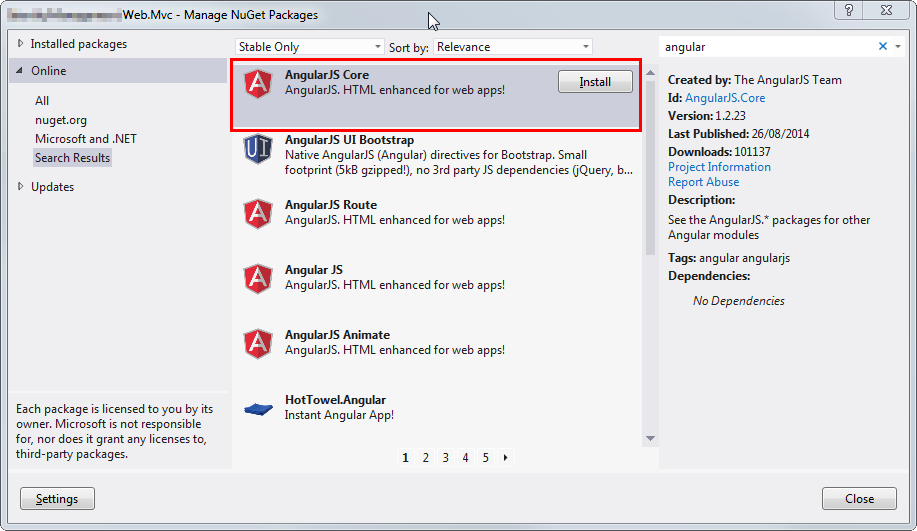Screen dimensions: 917x531
Task: Open help with the question mark button
Action: tap(849, 10)
